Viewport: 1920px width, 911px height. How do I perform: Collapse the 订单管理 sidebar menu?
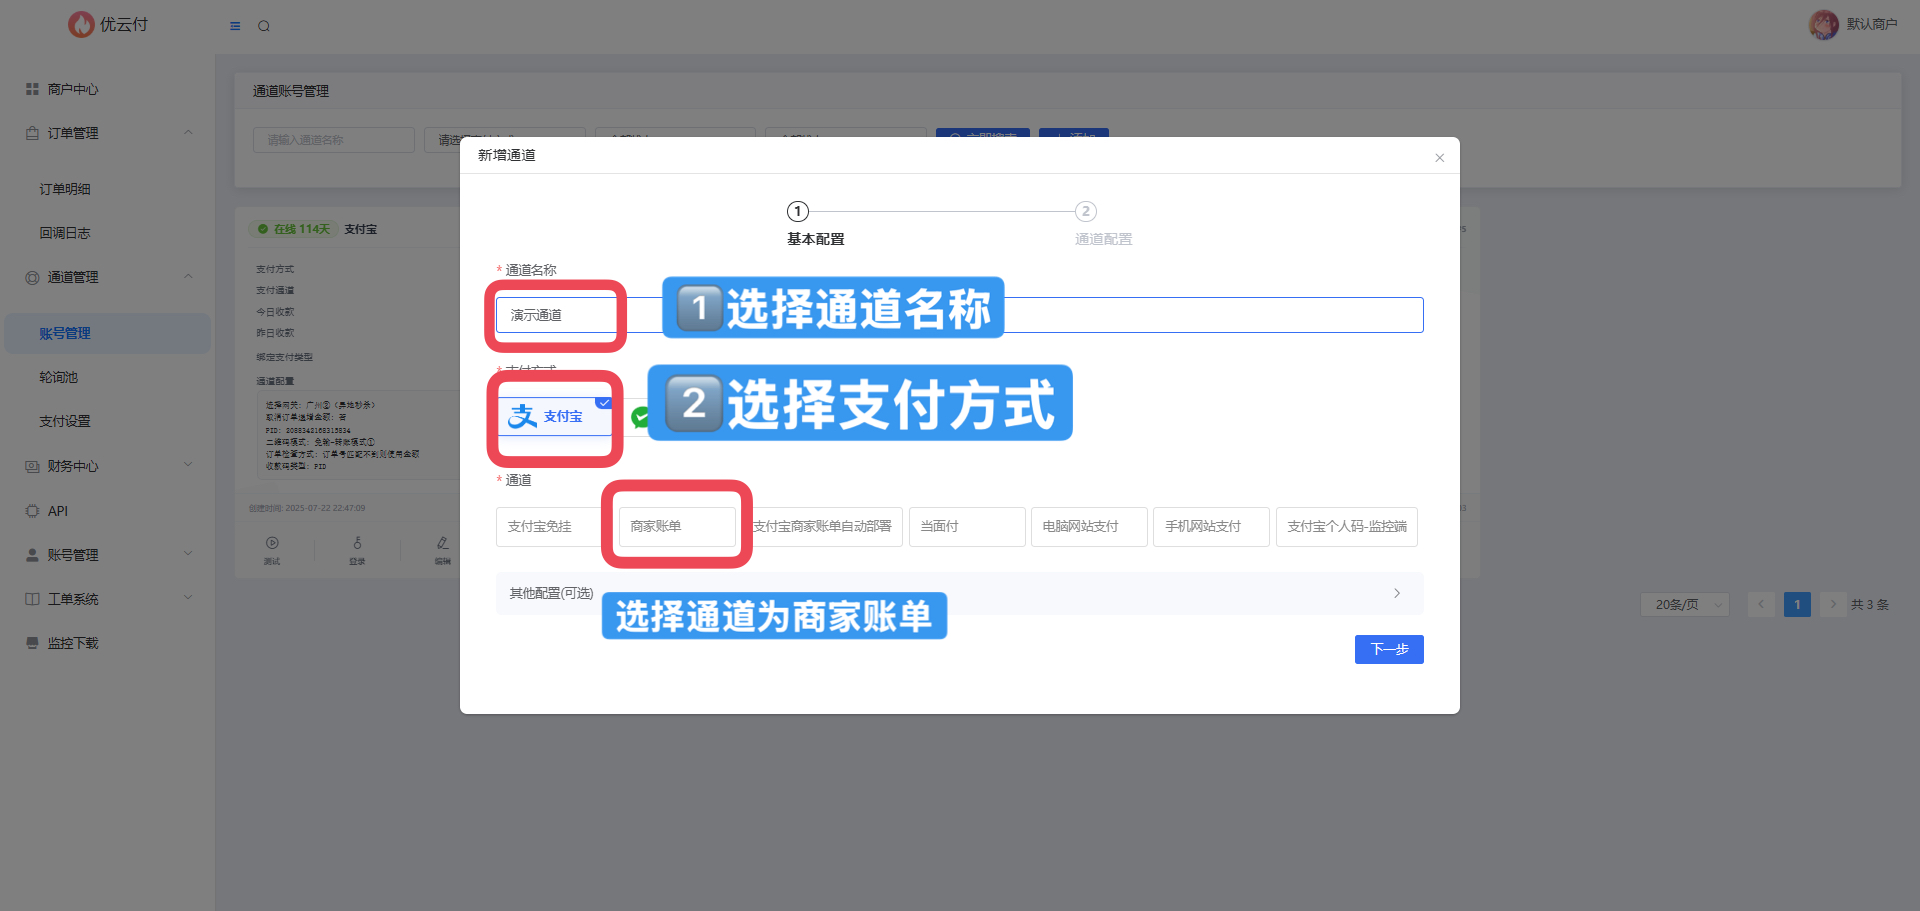(188, 133)
